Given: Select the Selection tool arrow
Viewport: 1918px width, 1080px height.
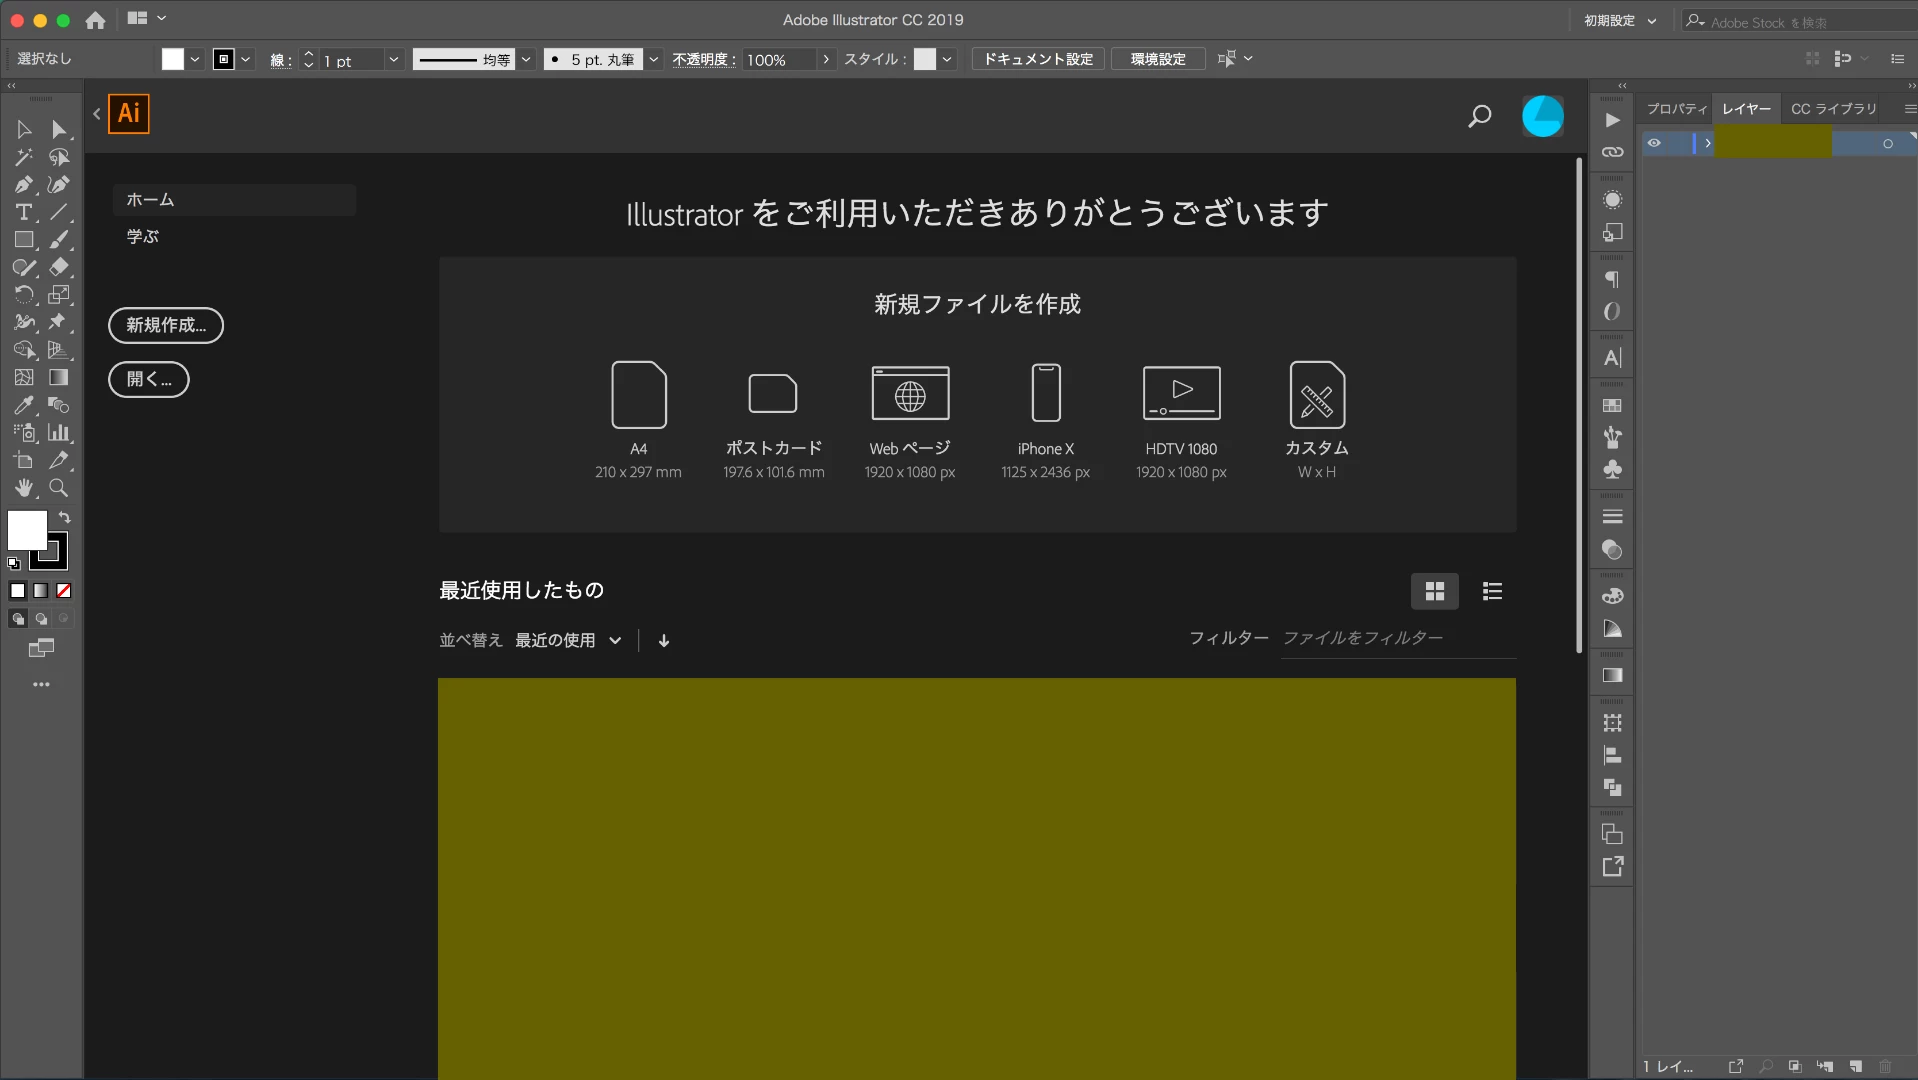Looking at the screenshot, I should point(24,129).
